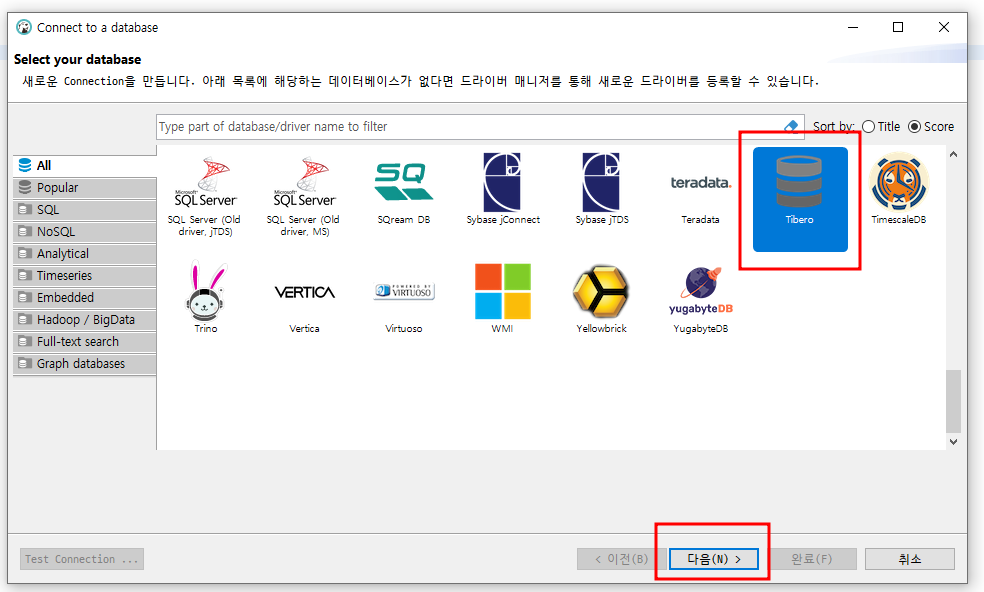Click the 다음(N) next button
The image size is (984, 592).
point(714,559)
